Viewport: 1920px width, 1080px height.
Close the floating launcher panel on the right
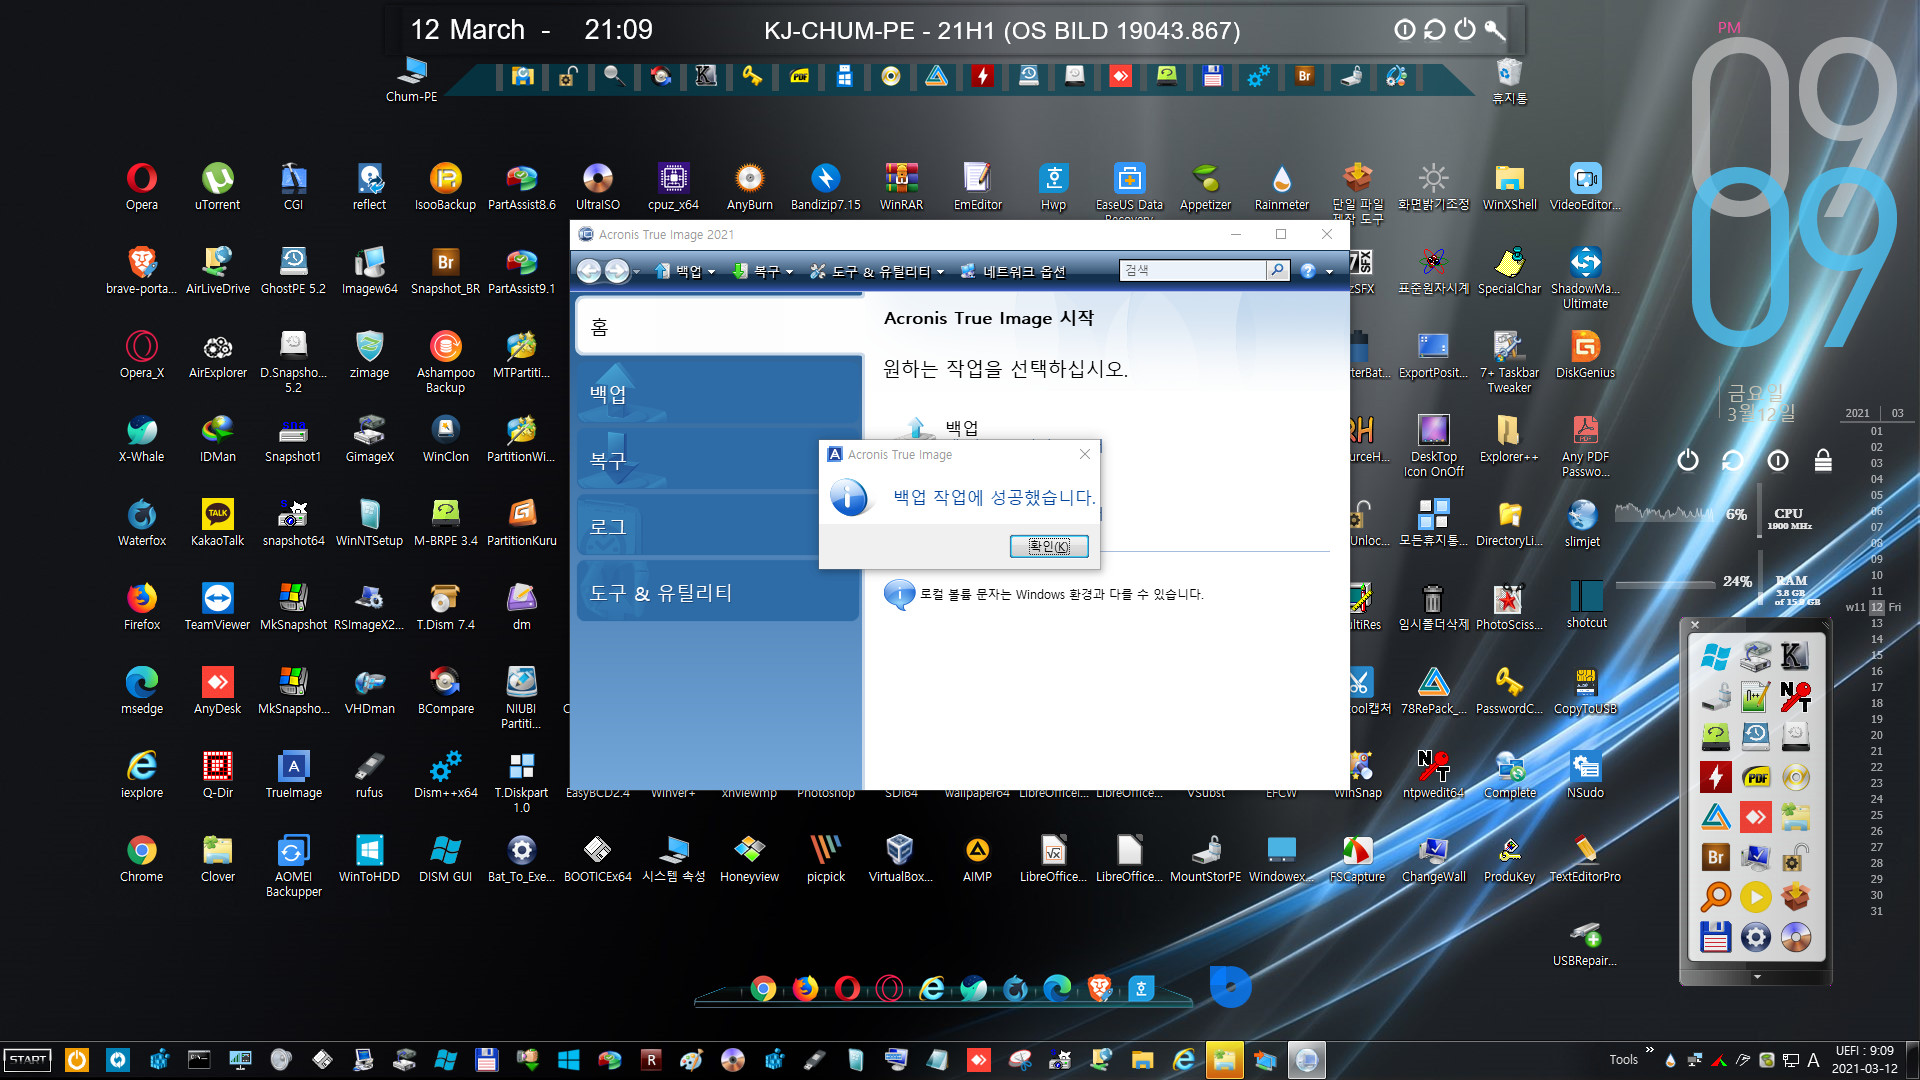pyautogui.click(x=1695, y=625)
